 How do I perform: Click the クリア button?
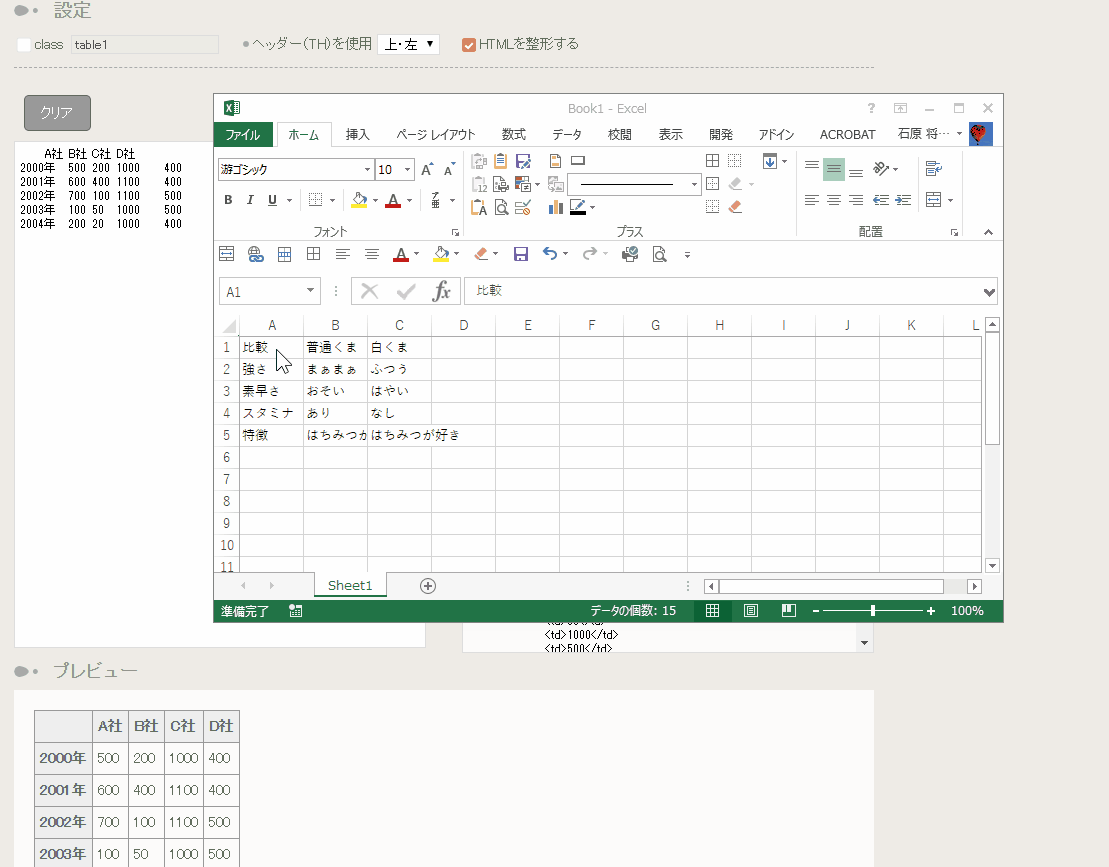point(57,112)
